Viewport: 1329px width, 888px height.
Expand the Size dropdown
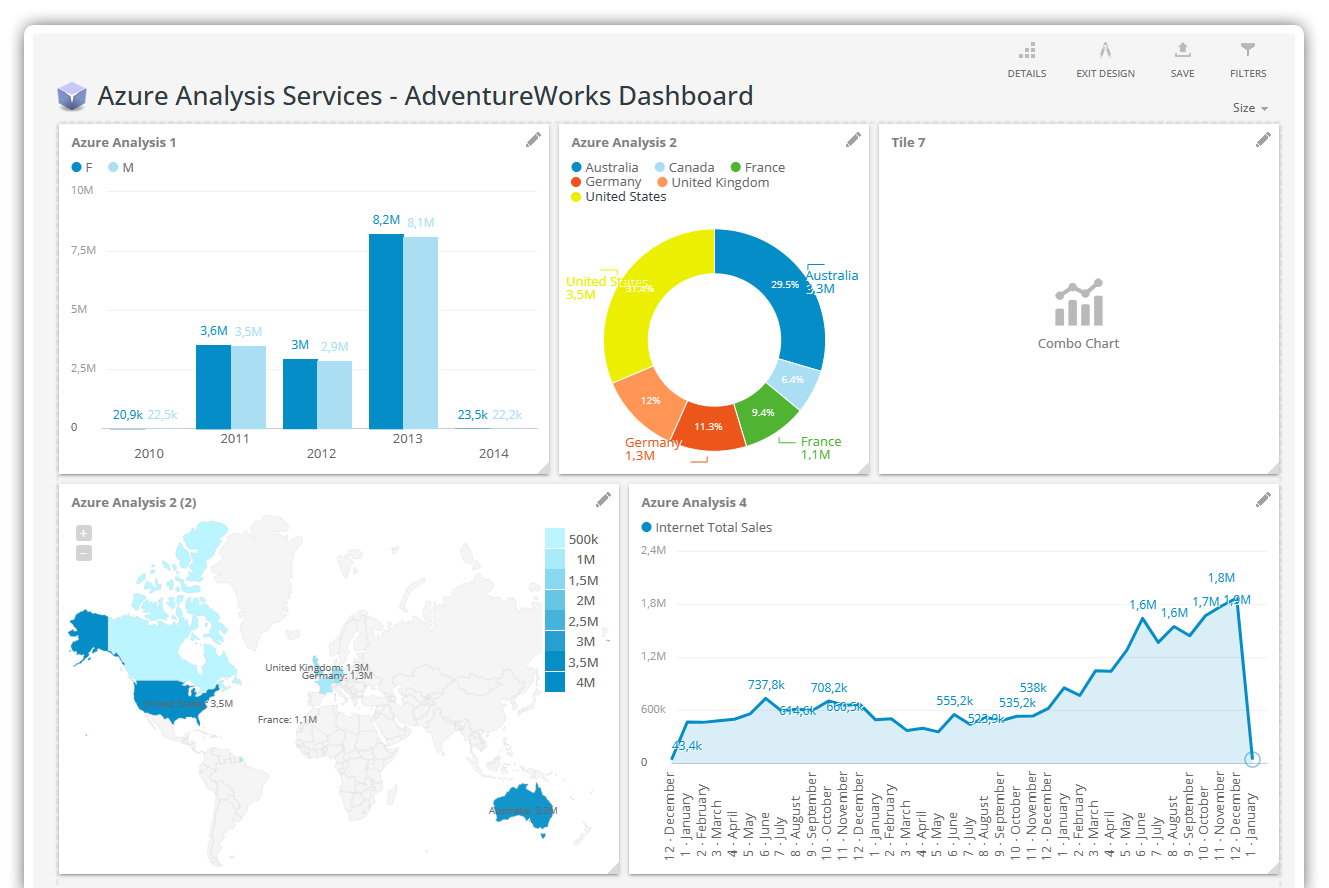point(1250,108)
